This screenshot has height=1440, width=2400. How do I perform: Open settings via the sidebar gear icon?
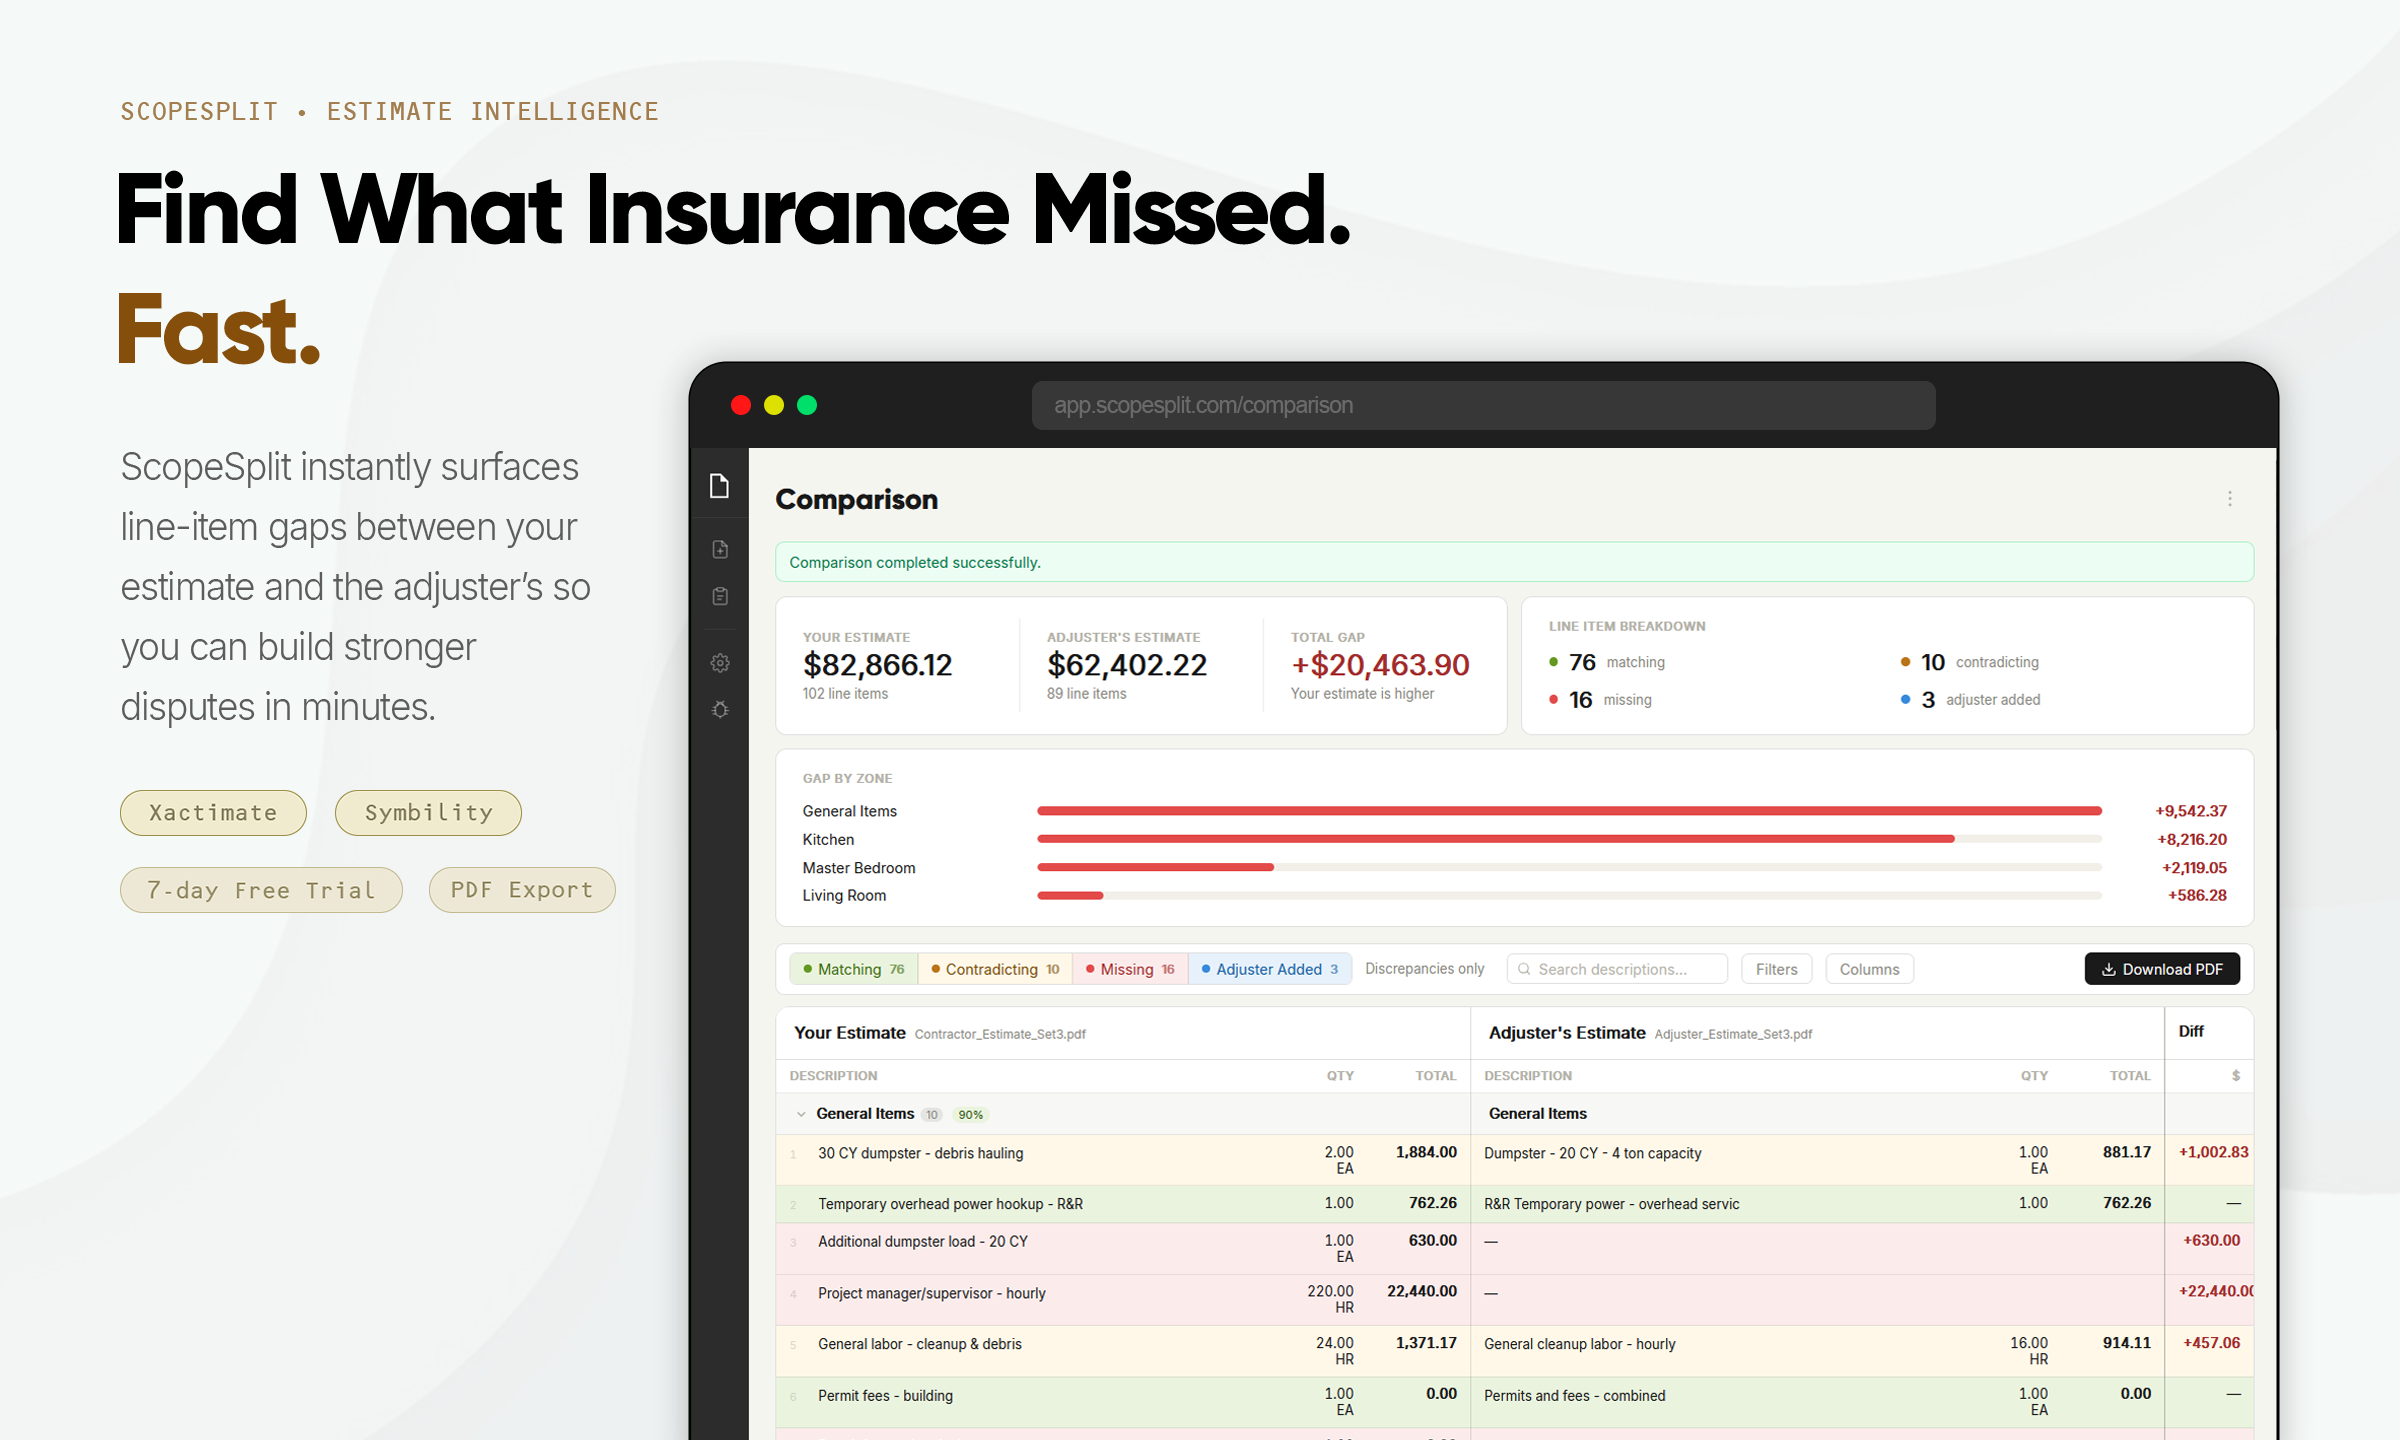point(720,663)
